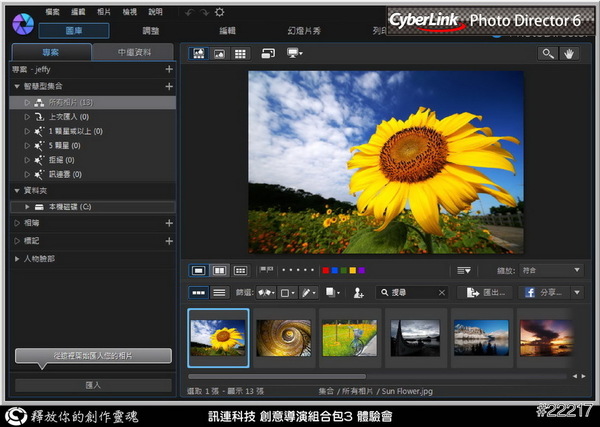600x427 pixels.
Task: Click the undo arrow icon
Action: tap(188, 12)
